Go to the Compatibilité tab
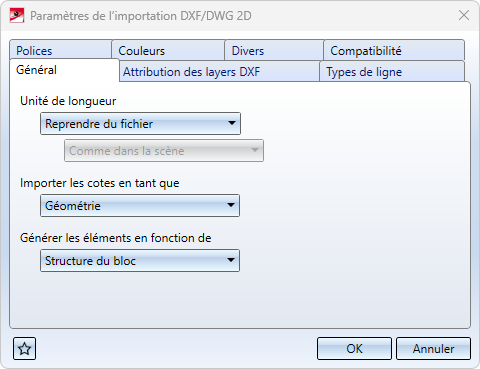The height and width of the screenshot is (369, 480). coord(394,50)
